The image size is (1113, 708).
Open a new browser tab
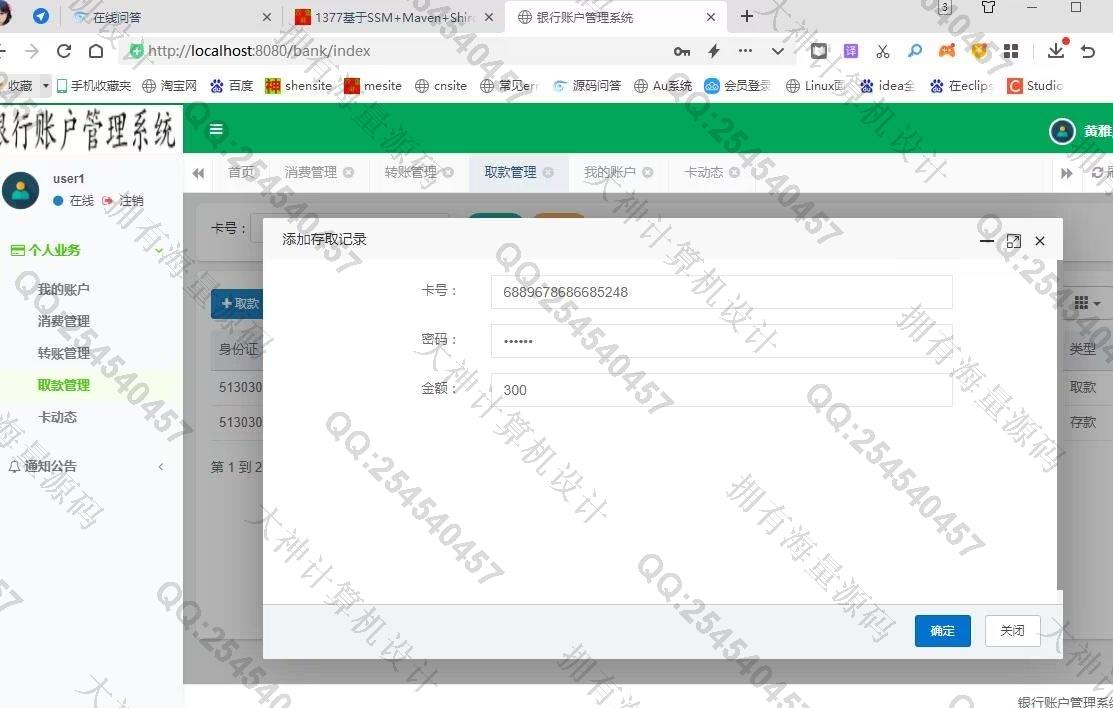click(x=746, y=16)
